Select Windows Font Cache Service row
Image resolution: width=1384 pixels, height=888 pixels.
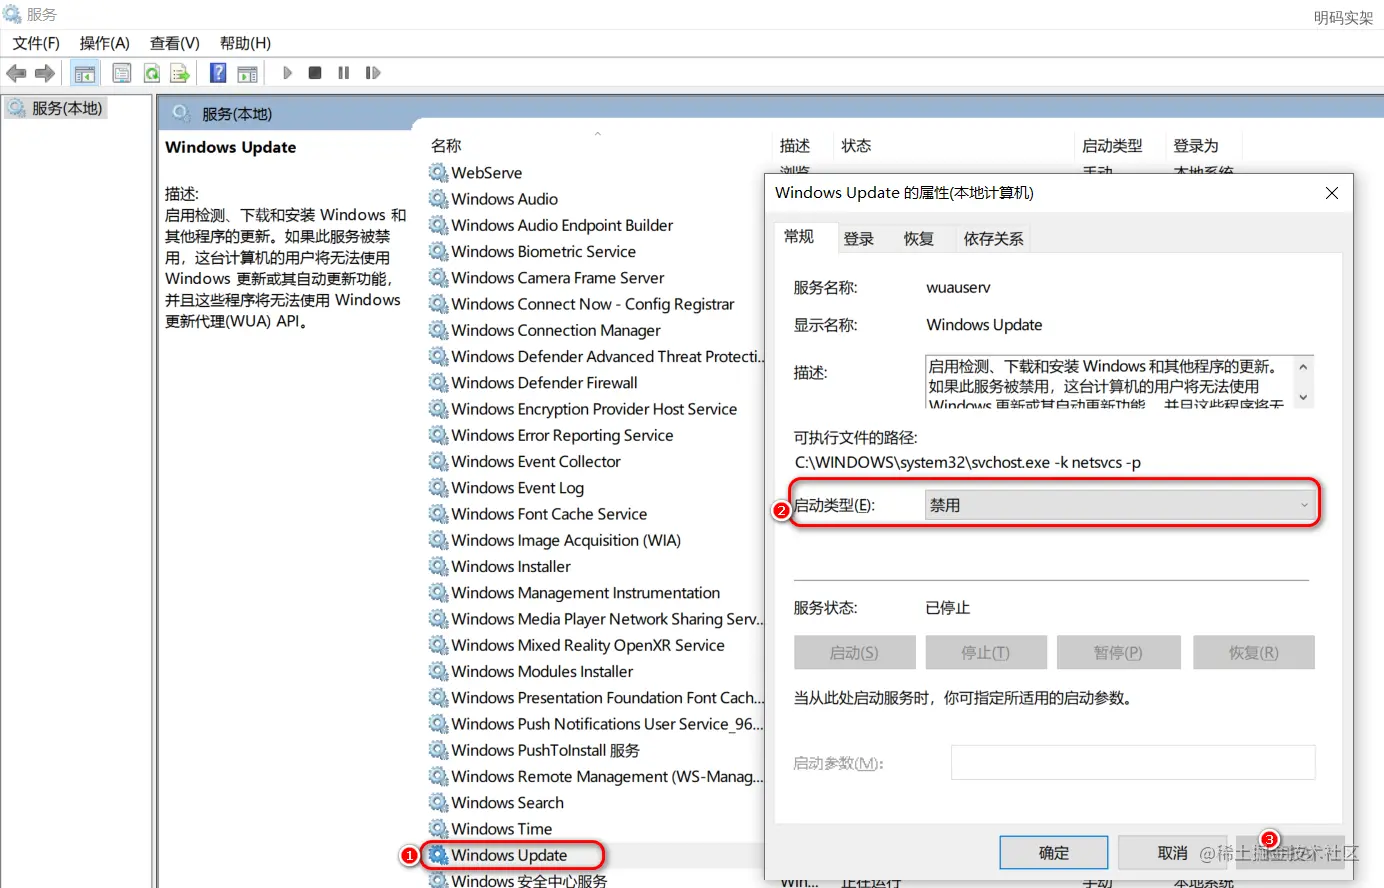[549, 514]
